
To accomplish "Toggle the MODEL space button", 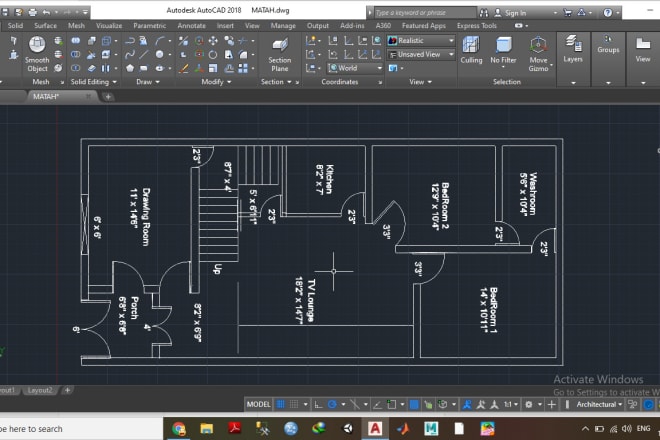I will (x=258, y=405).
